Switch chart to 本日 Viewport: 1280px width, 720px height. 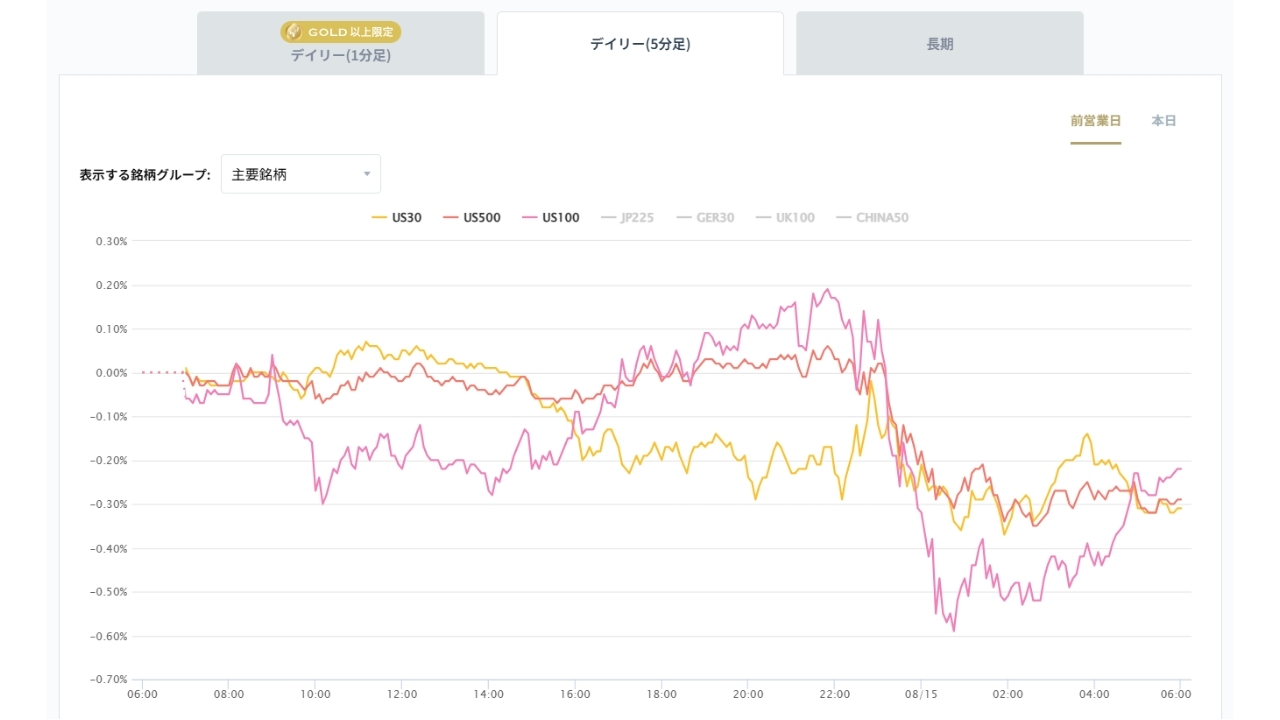click(x=1163, y=121)
